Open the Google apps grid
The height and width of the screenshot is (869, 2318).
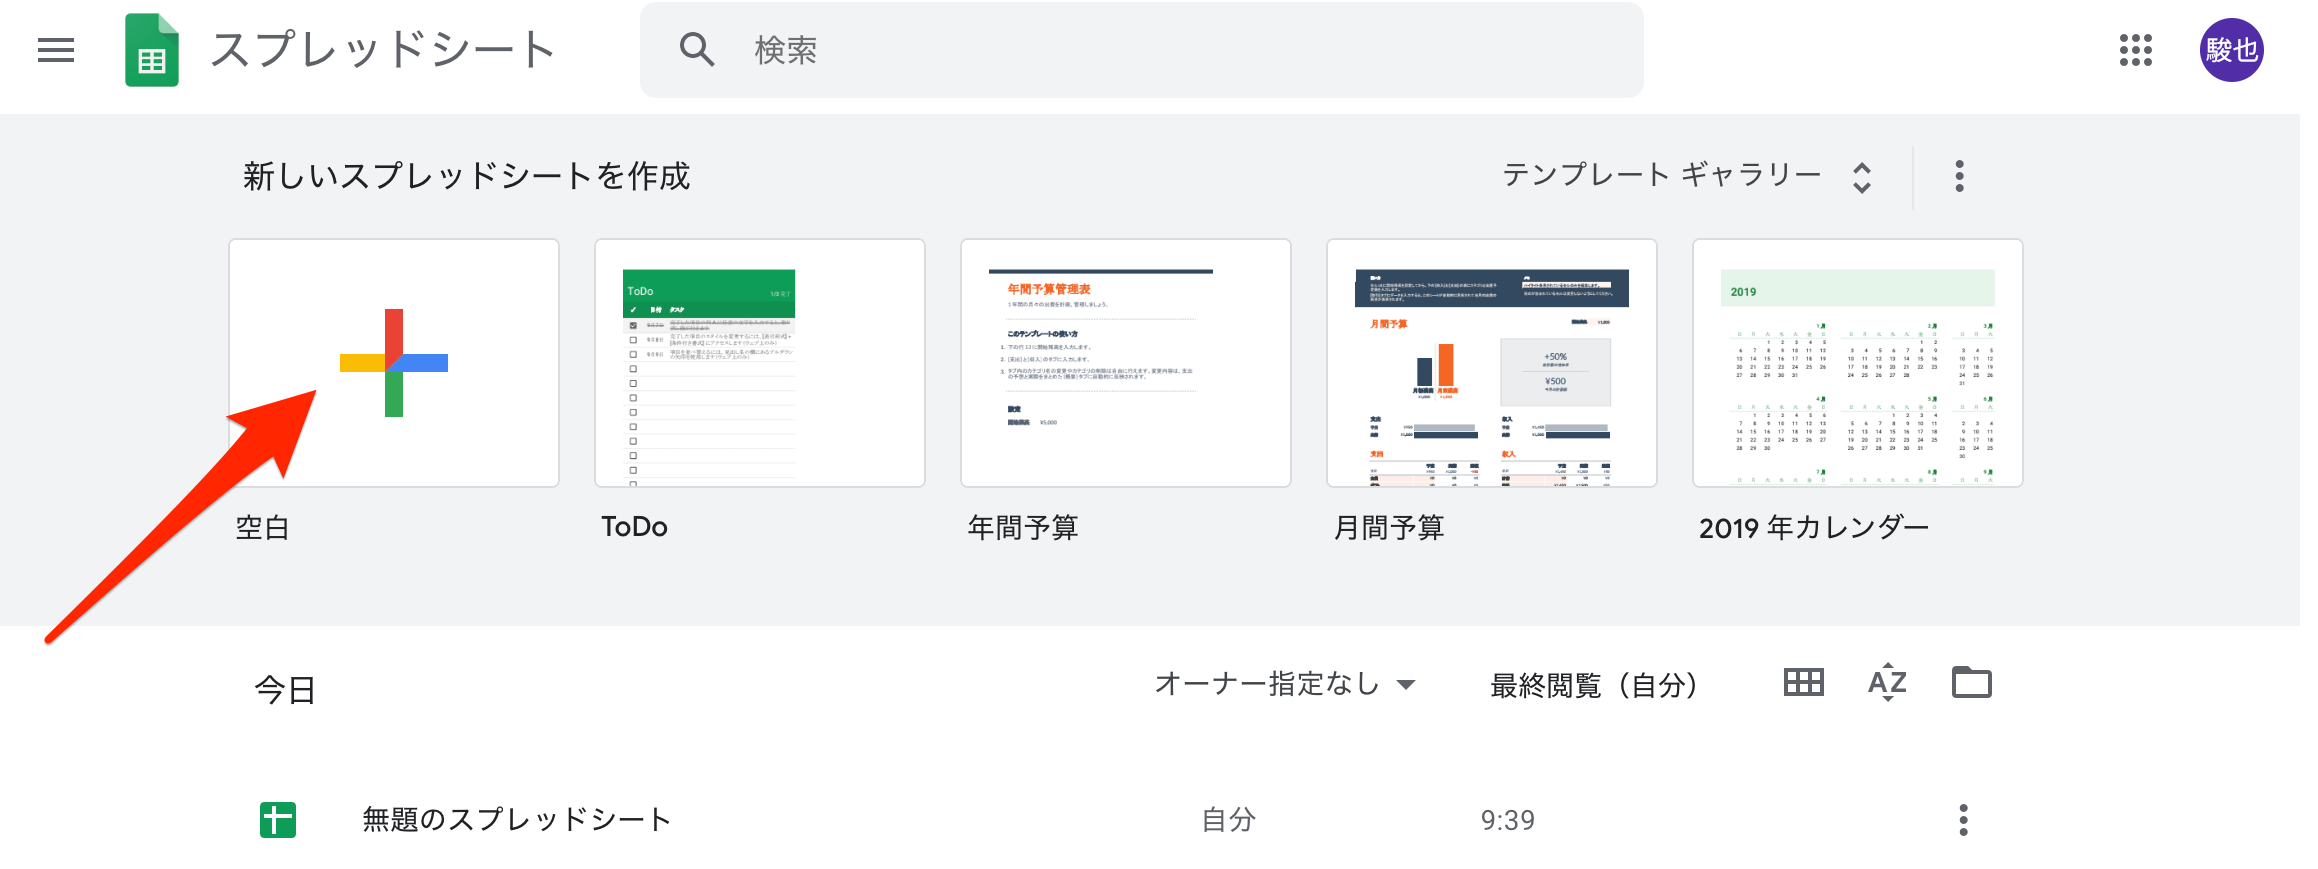(2135, 50)
